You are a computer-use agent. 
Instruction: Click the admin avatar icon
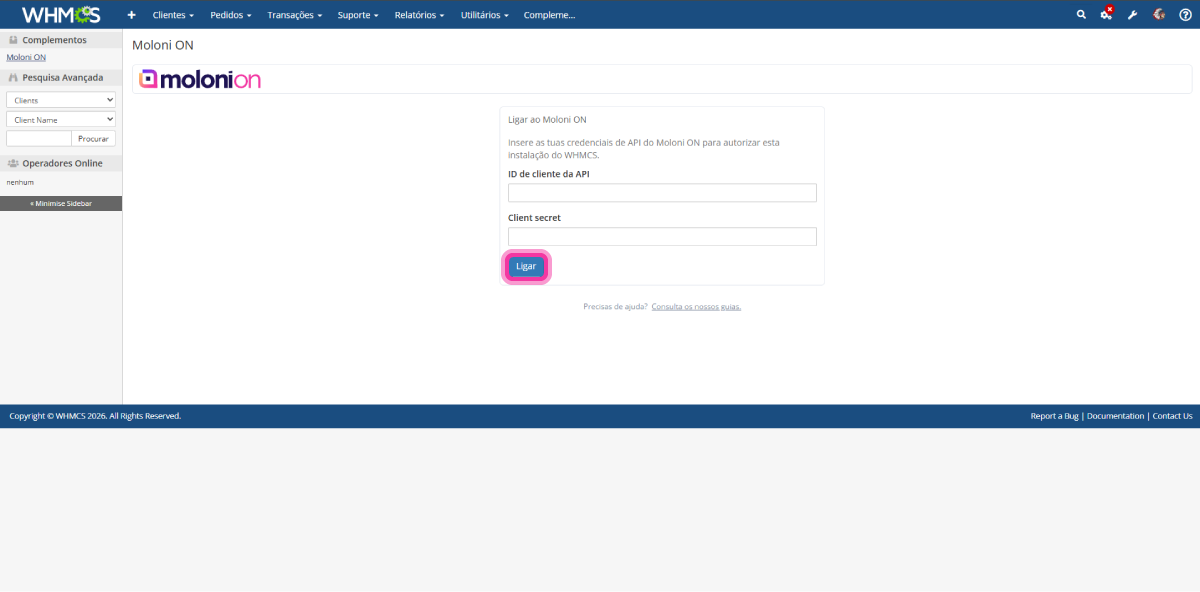tap(1159, 15)
